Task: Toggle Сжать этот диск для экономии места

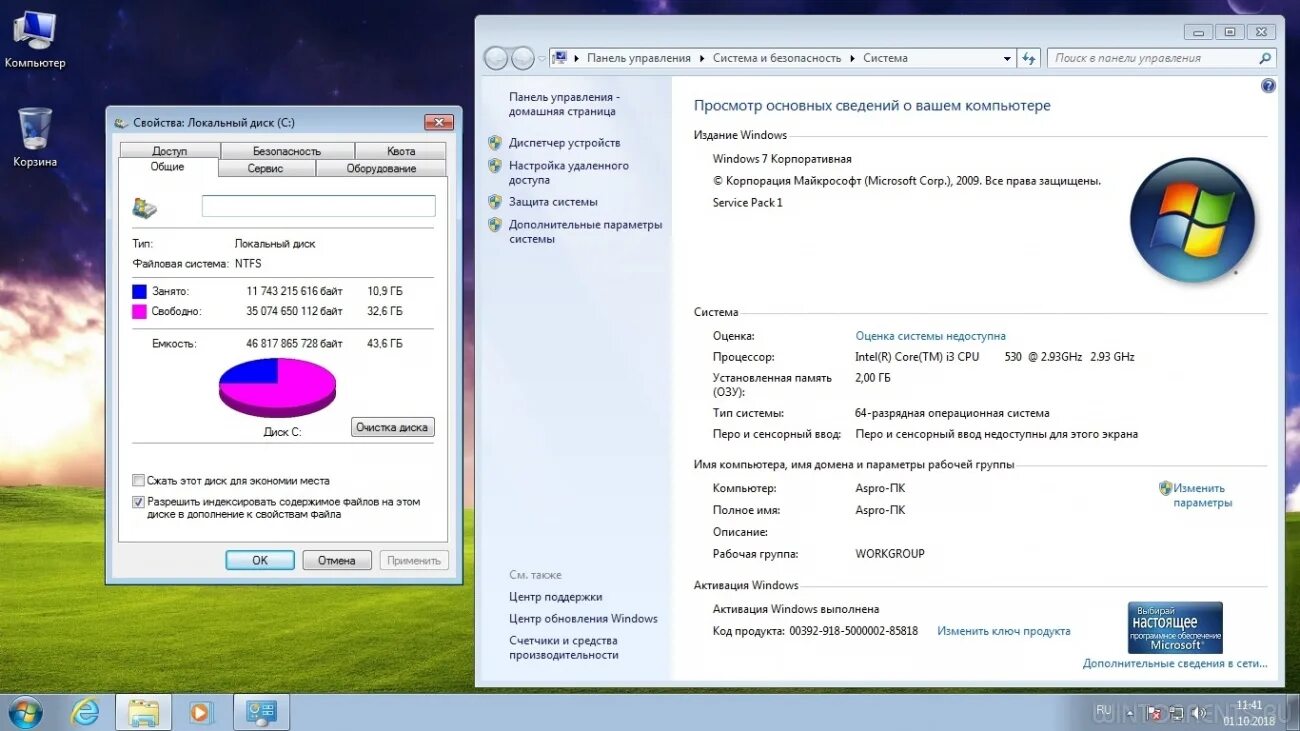Action: pyautogui.click(x=139, y=481)
